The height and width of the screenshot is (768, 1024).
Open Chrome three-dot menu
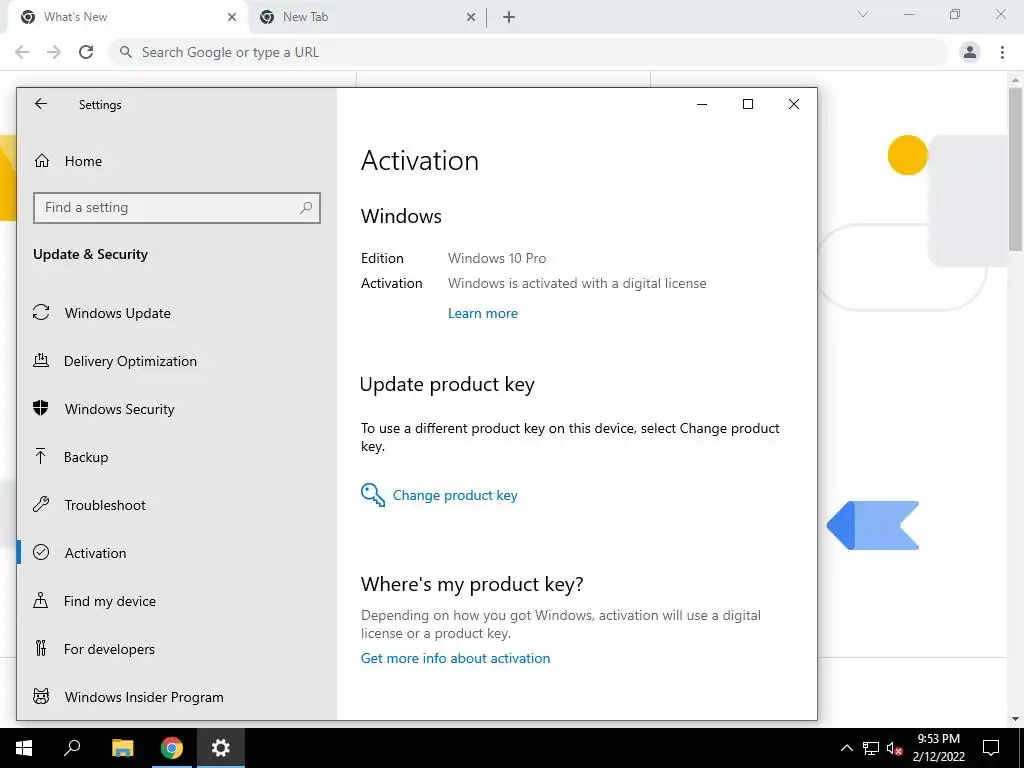point(1002,52)
